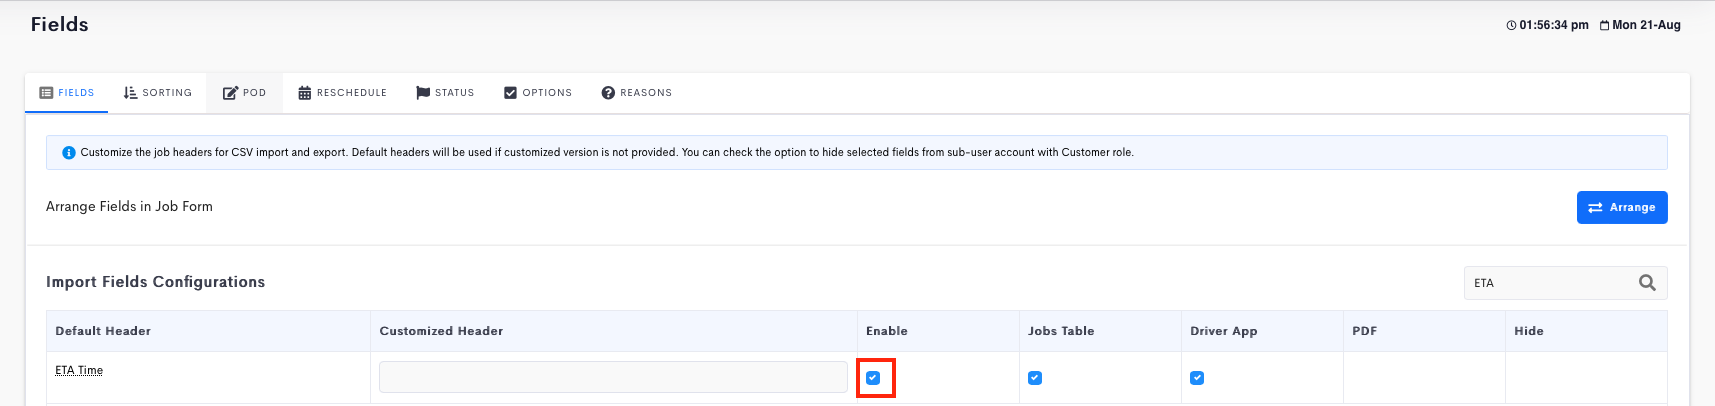Switch to the Sorting tab
Image resolution: width=1715 pixels, height=406 pixels.
(158, 93)
